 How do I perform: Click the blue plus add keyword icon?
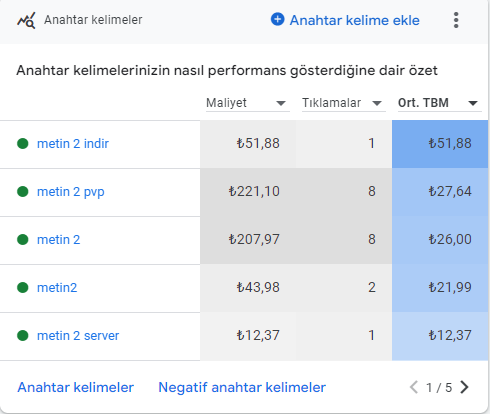tap(277, 19)
